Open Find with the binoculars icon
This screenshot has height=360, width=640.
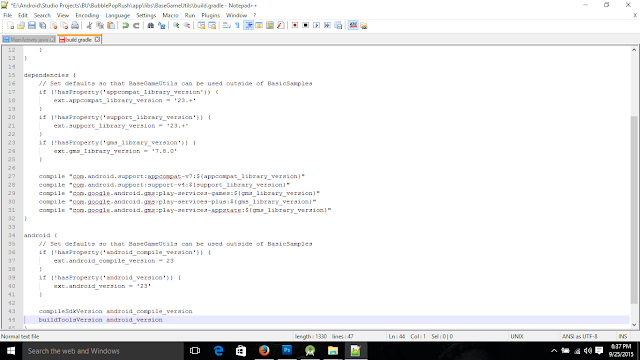(x=151, y=26)
